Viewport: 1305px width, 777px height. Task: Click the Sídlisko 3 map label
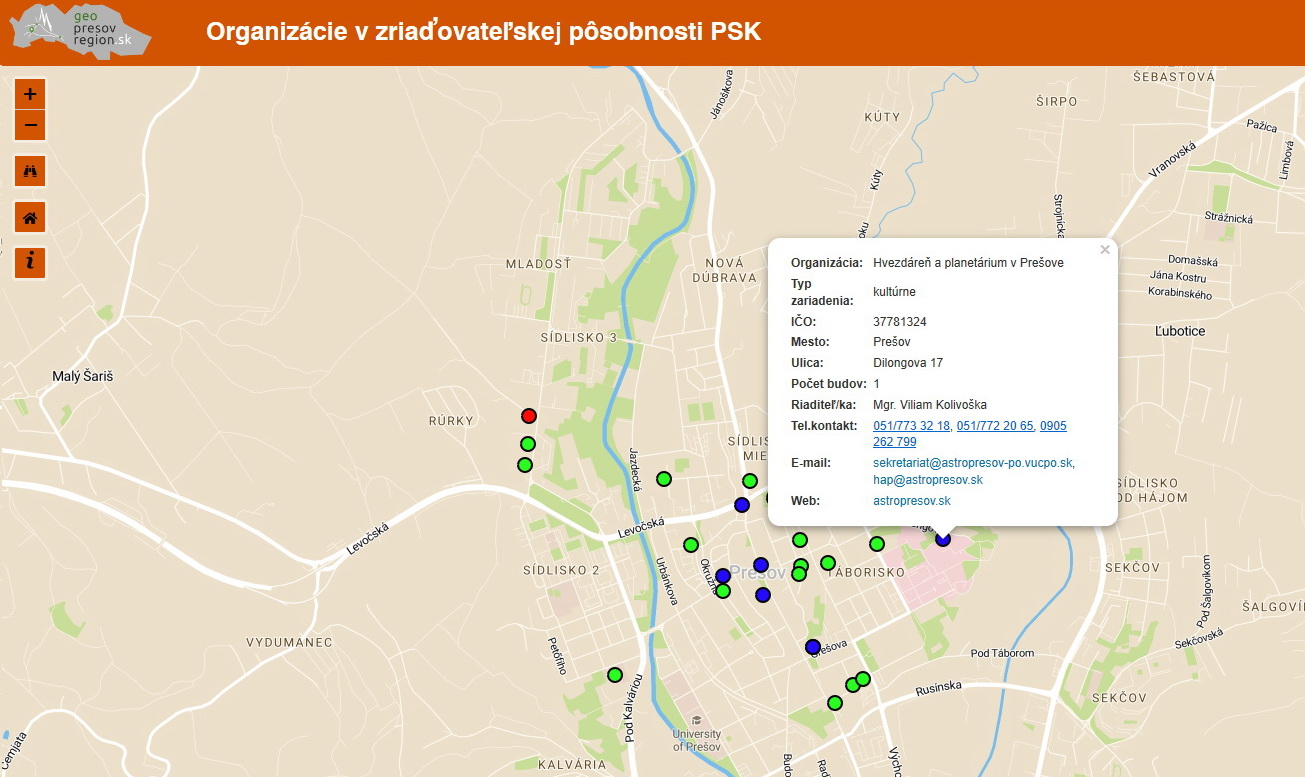578,338
